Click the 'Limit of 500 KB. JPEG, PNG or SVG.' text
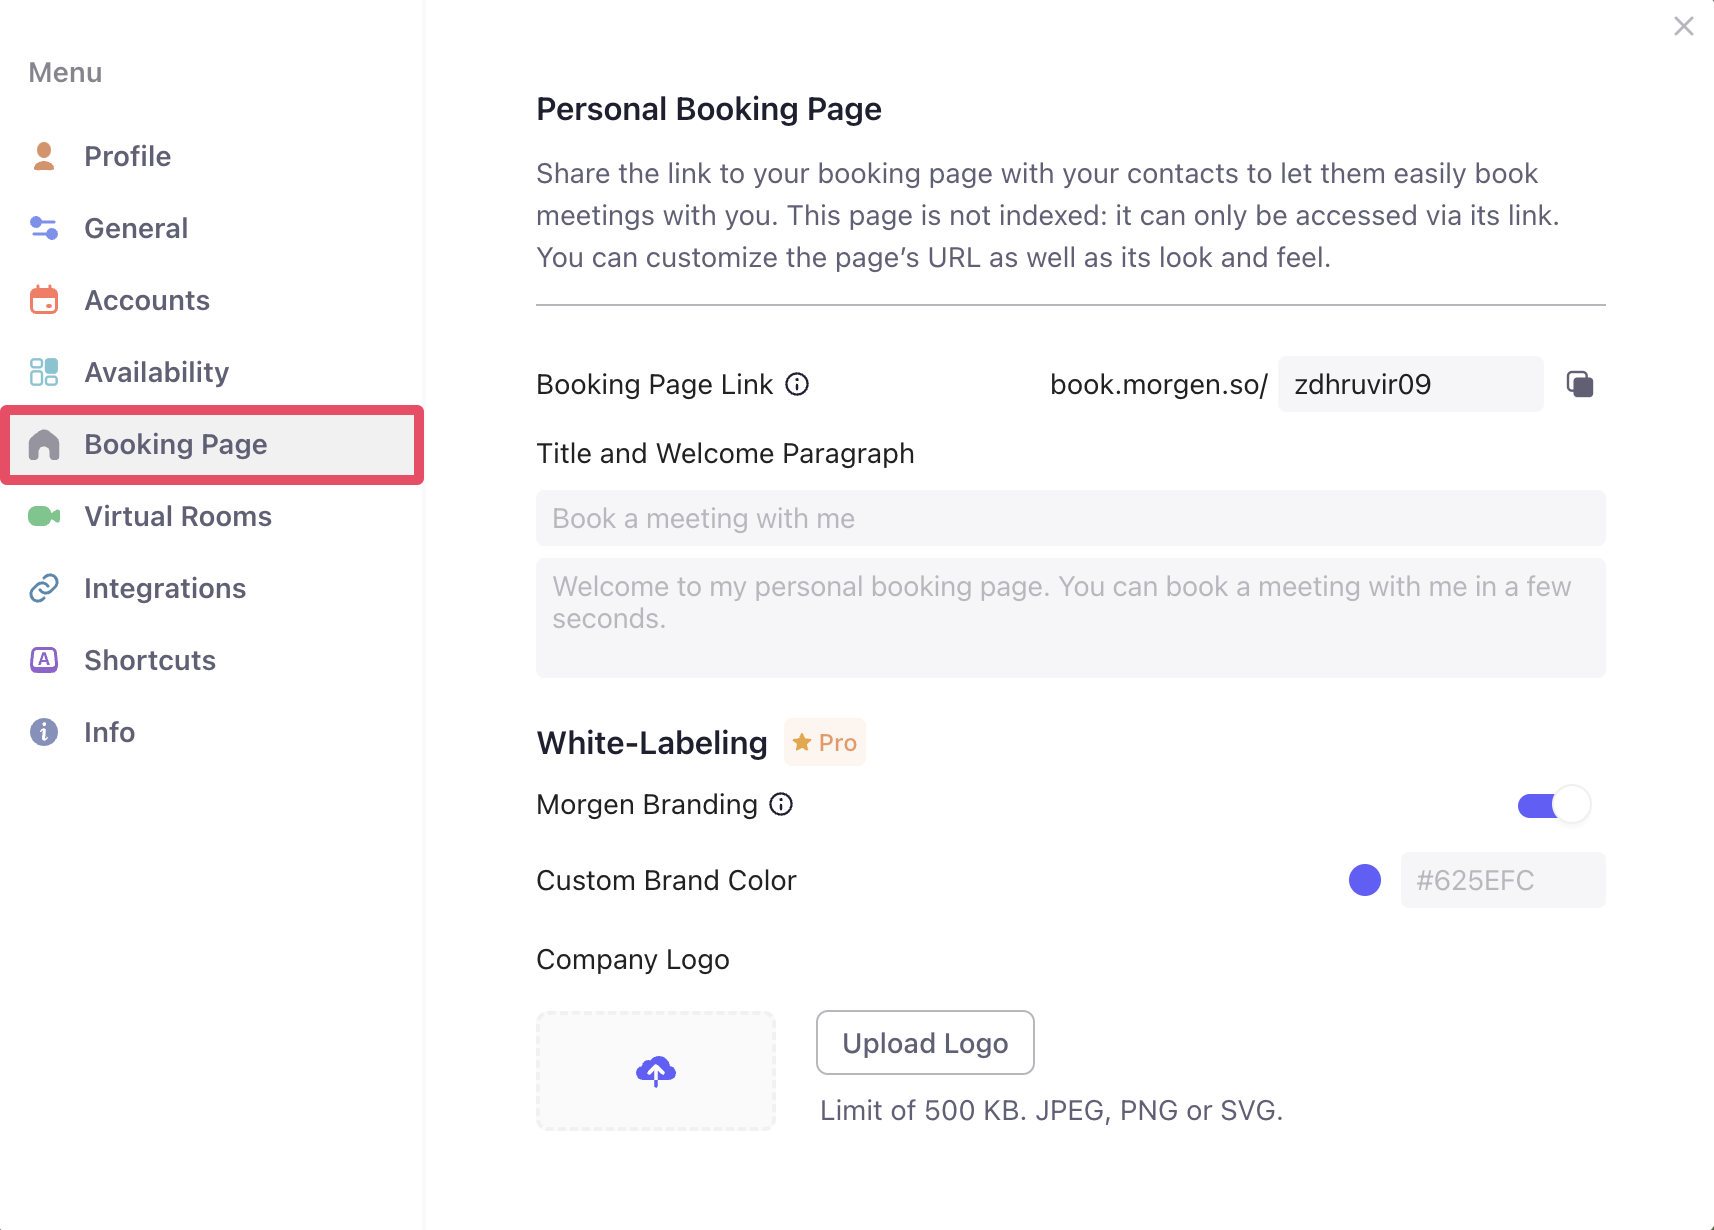Image resolution: width=1714 pixels, height=1230 pixels. (1051, 1111)
